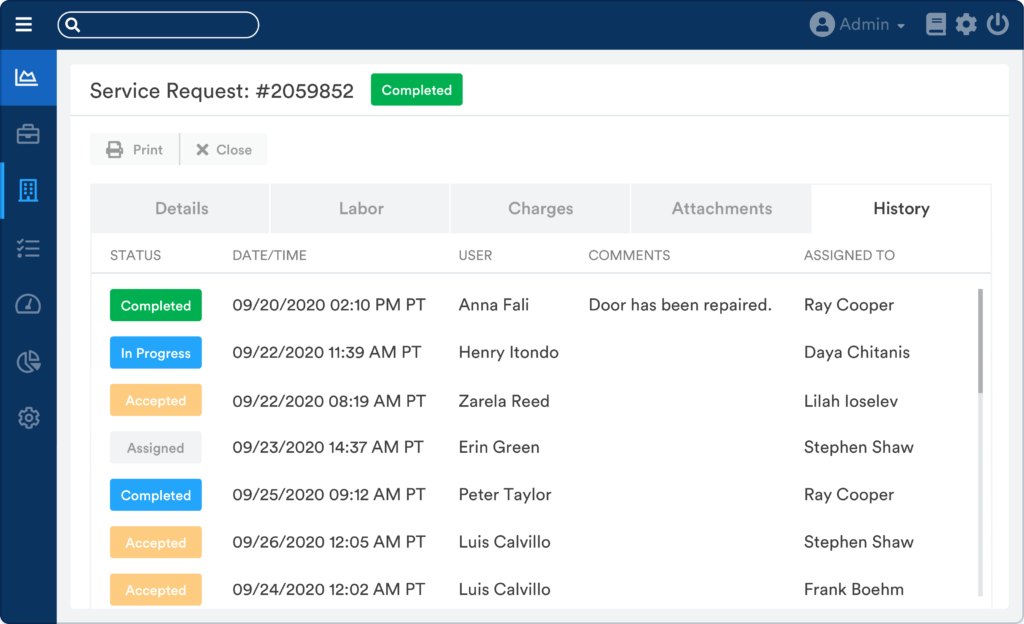Screen dimensions: 1024x624
Task: Click the comment 'Door has been repaired.'
Action: (680, 305)
